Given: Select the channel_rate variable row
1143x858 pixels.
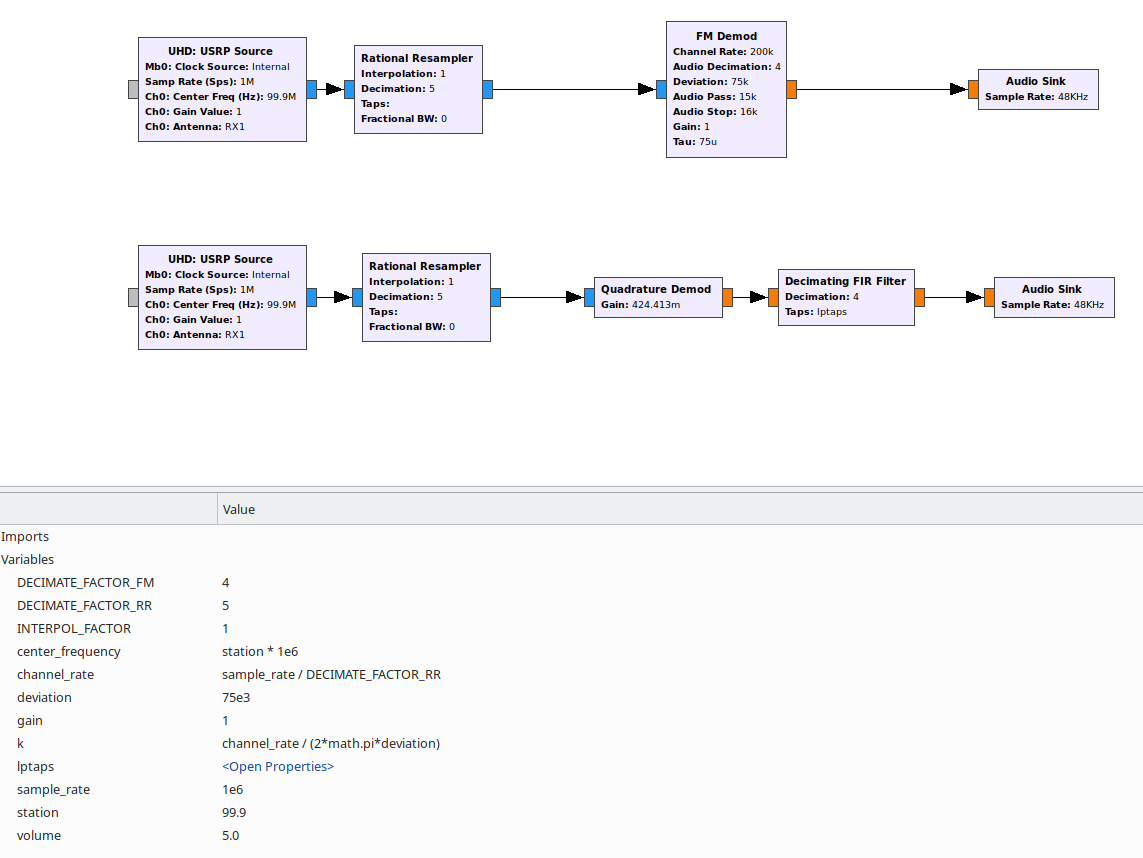Looking at the screenshot, I should (x=55, y=675).
